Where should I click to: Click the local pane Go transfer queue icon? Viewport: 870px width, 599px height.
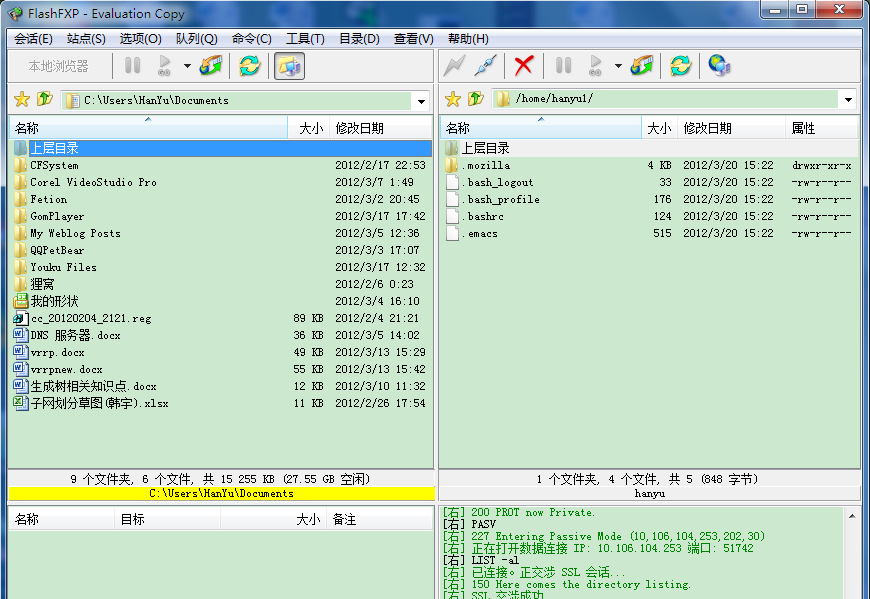164,65
